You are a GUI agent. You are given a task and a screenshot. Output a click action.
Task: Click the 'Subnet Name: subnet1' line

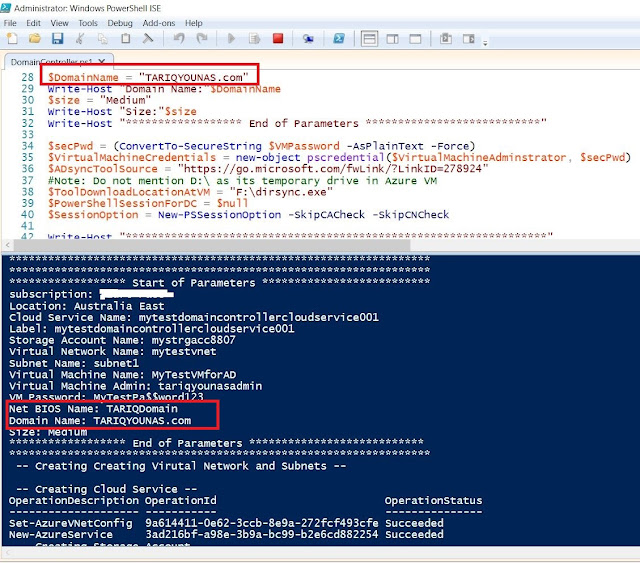[74, 363]
